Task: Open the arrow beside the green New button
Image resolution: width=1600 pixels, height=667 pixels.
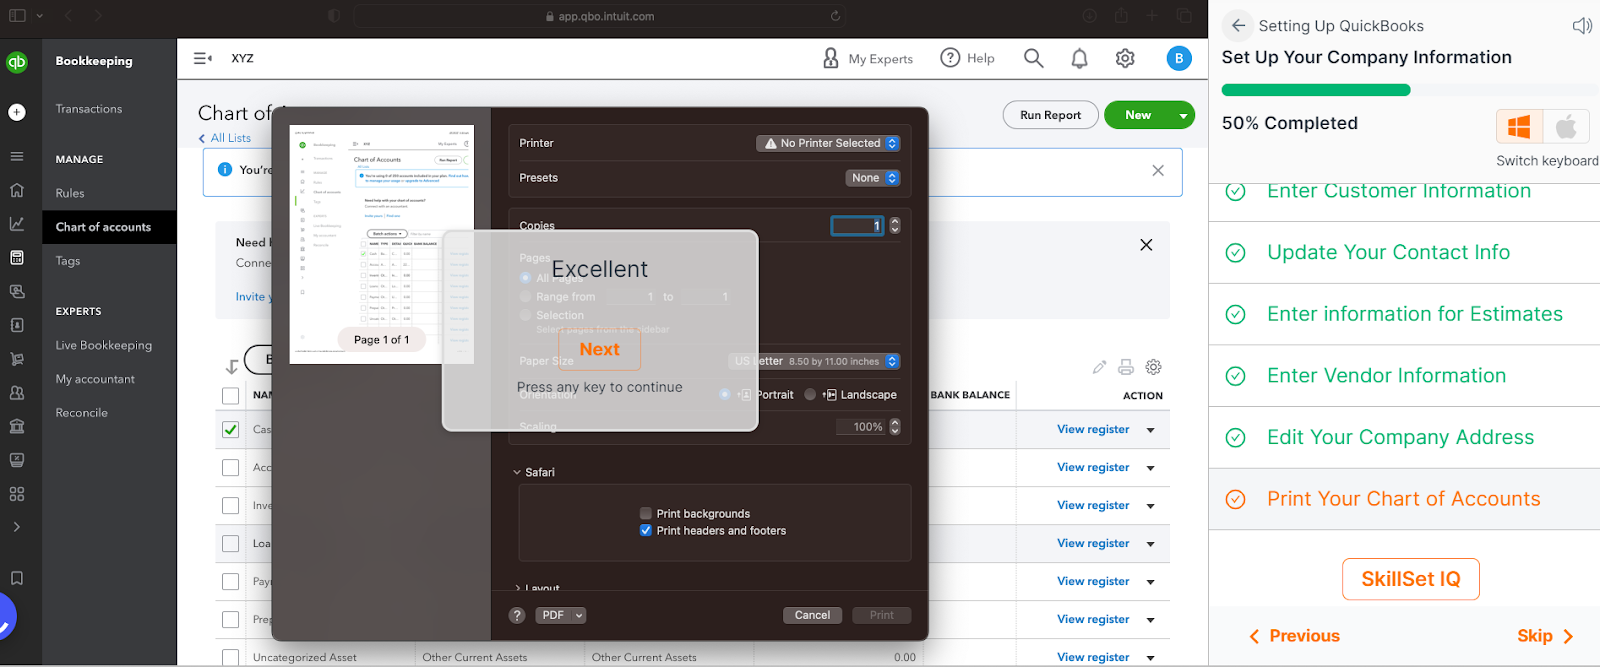Action: tap(1183, 115)
